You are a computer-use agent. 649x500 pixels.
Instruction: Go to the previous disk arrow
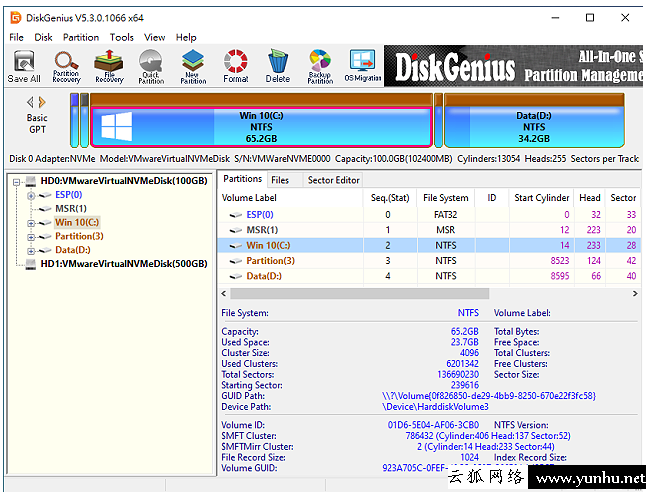pos(30,102)
